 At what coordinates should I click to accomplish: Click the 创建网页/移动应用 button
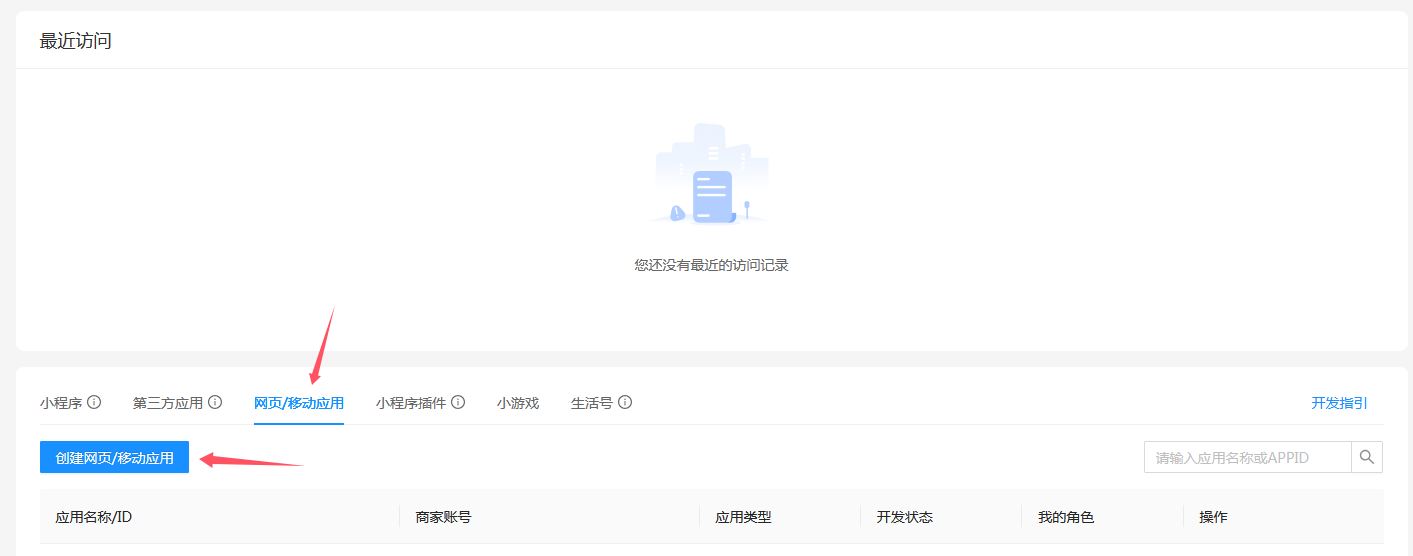[114, 458]
